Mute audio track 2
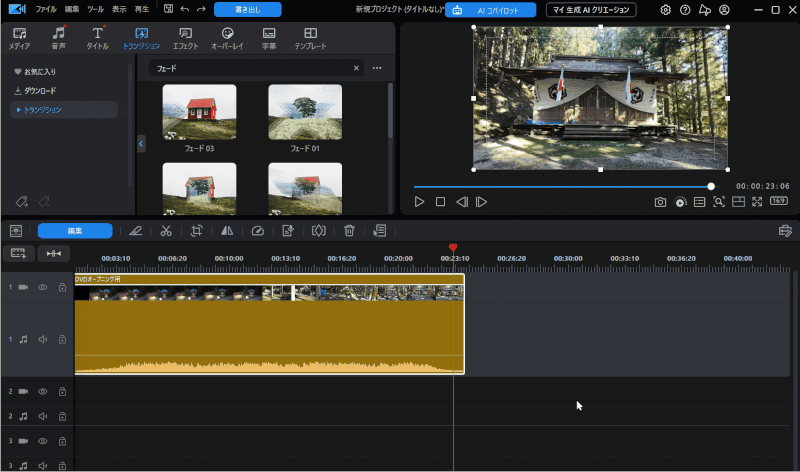The height and width of the screenshot is (472, 800). click(x=43, y=416)
